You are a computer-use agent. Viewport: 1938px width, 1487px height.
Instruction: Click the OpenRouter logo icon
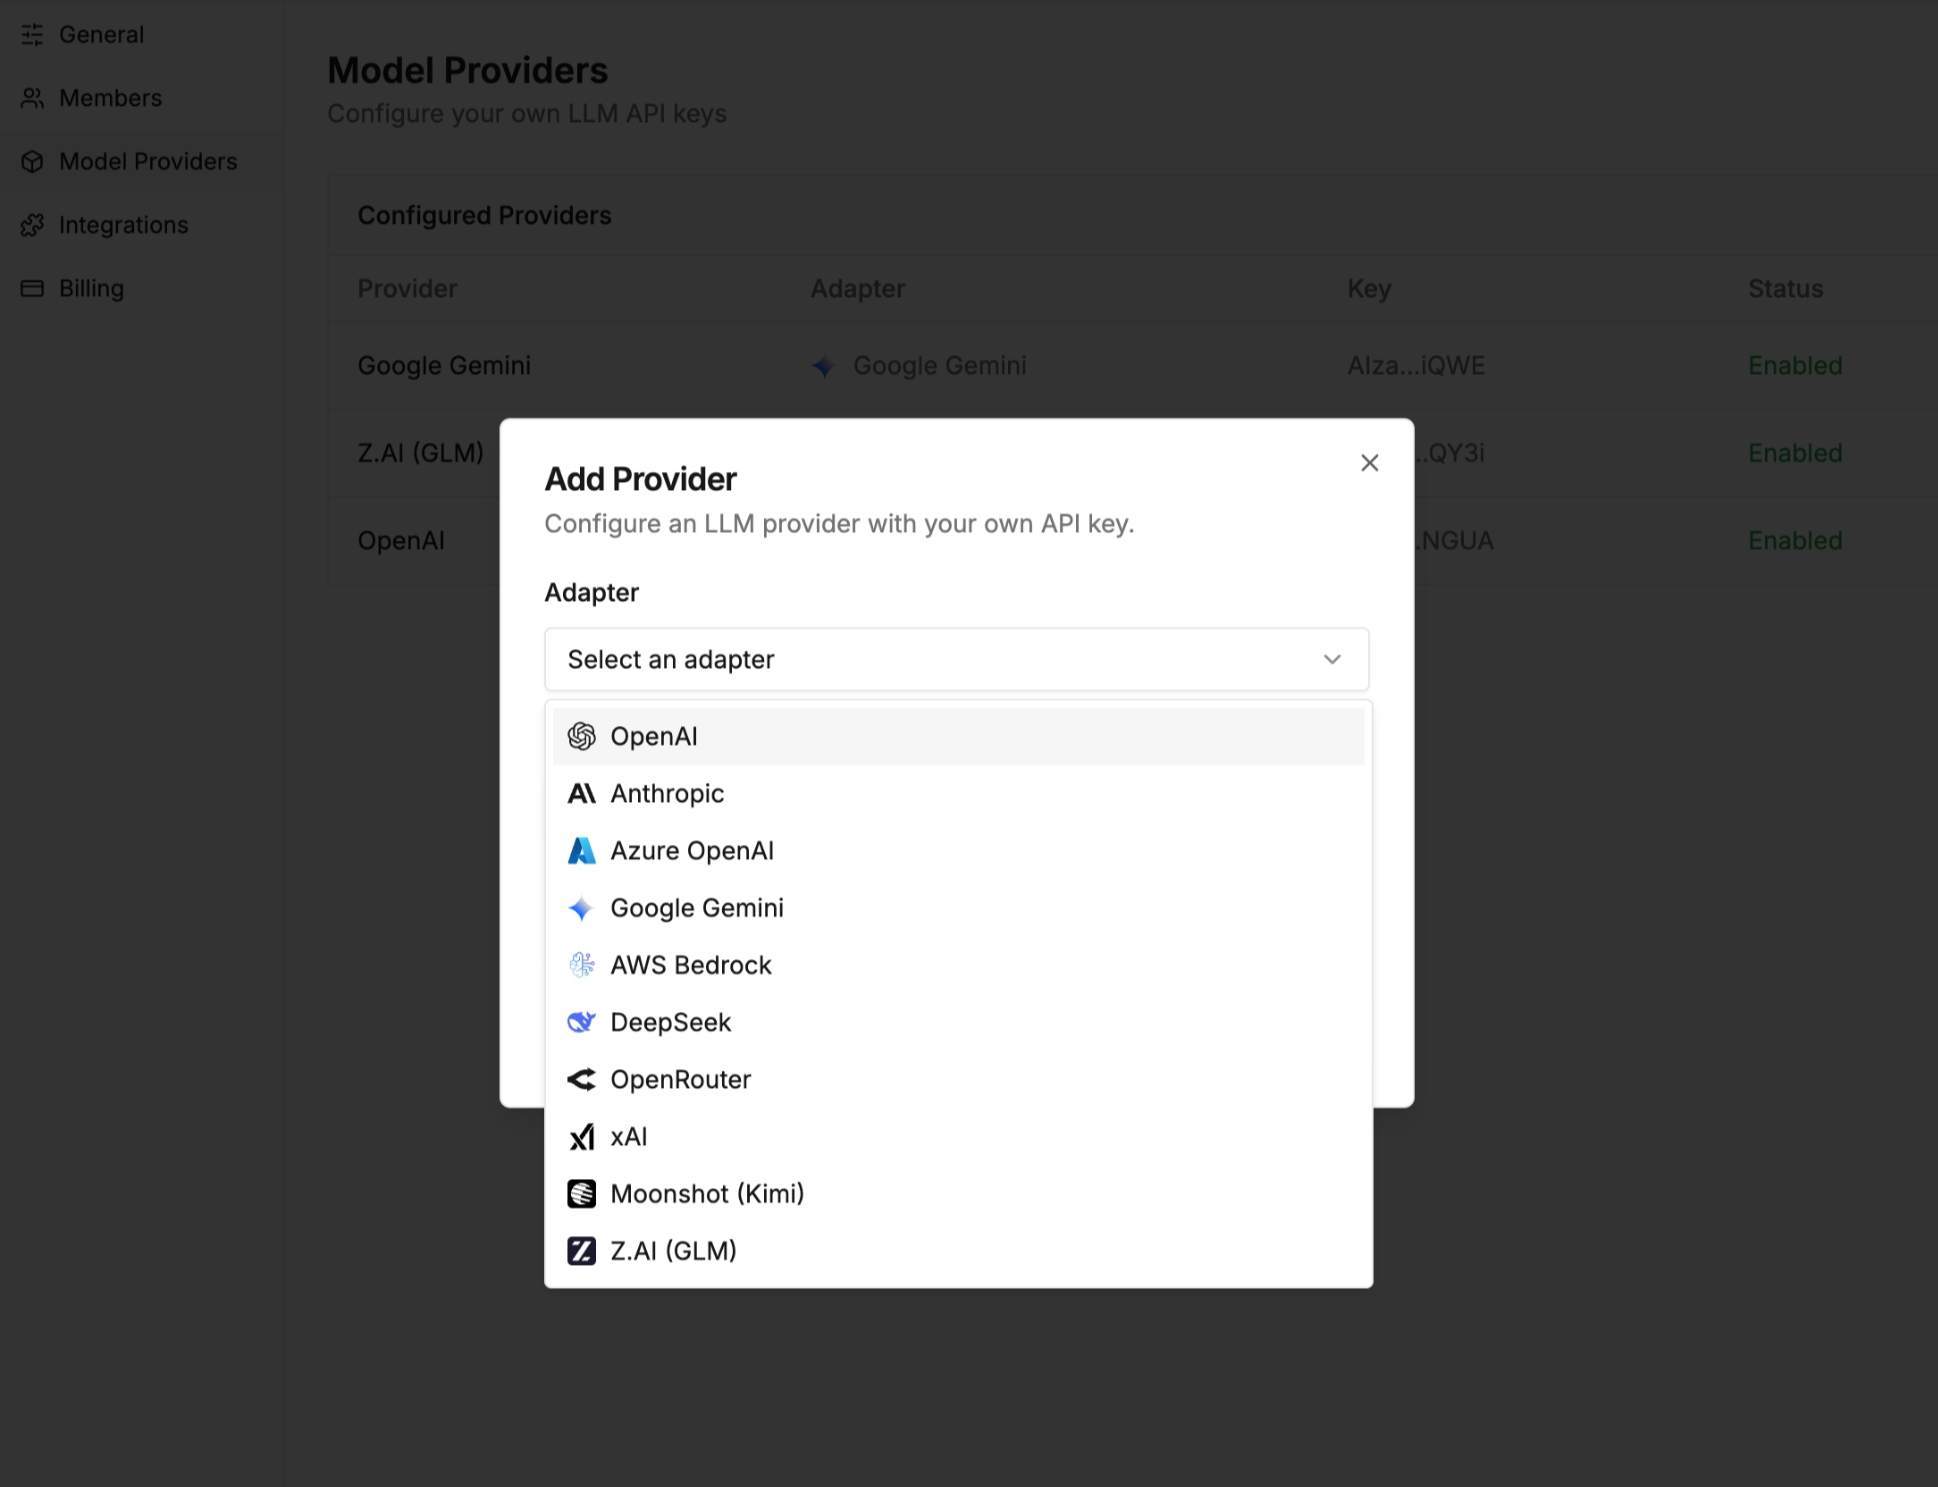[581, 1079]
